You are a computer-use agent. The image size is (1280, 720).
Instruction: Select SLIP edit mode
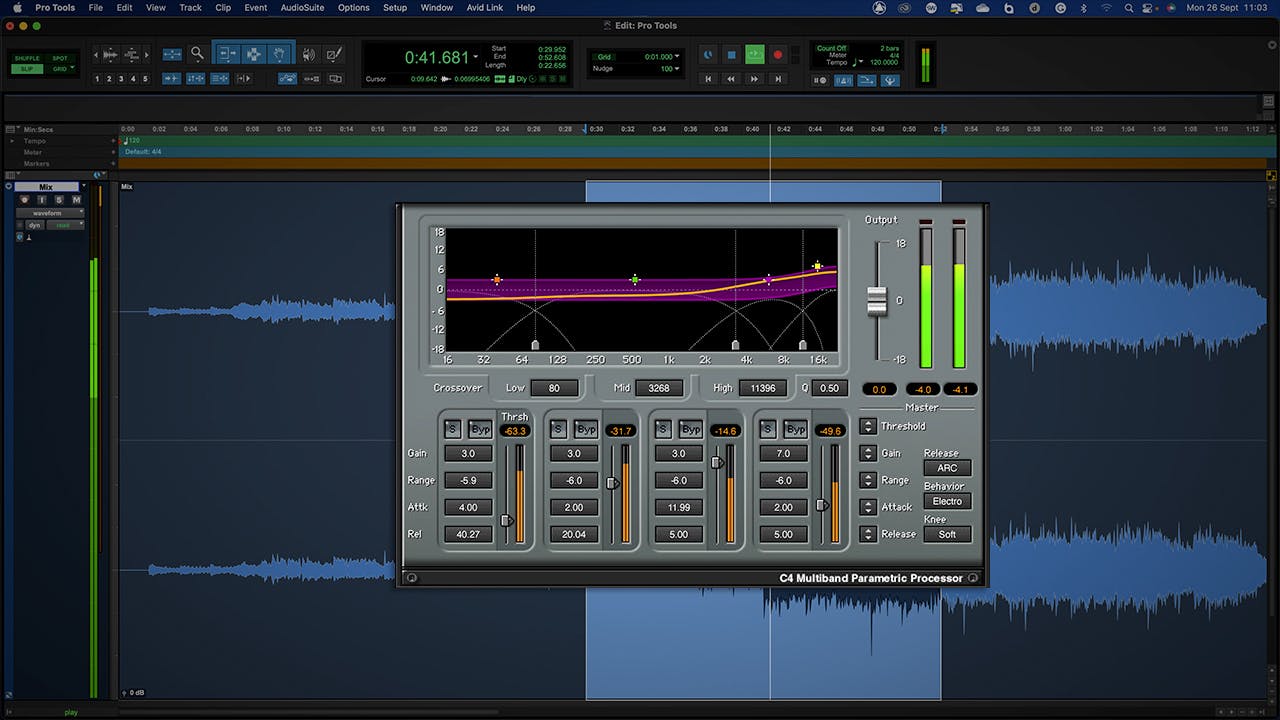point(27,69)
